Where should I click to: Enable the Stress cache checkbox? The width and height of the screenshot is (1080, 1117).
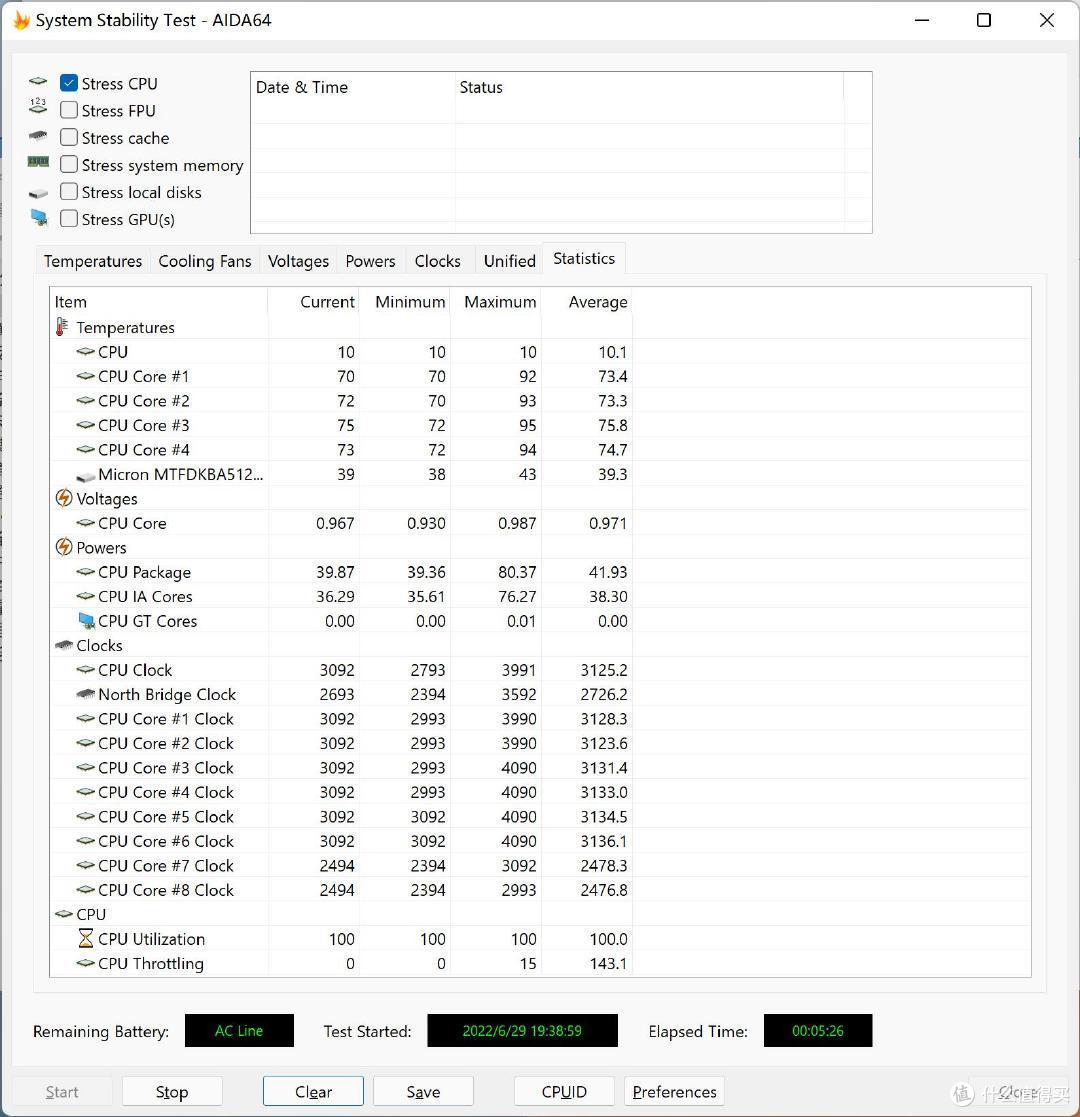[69, 137]
